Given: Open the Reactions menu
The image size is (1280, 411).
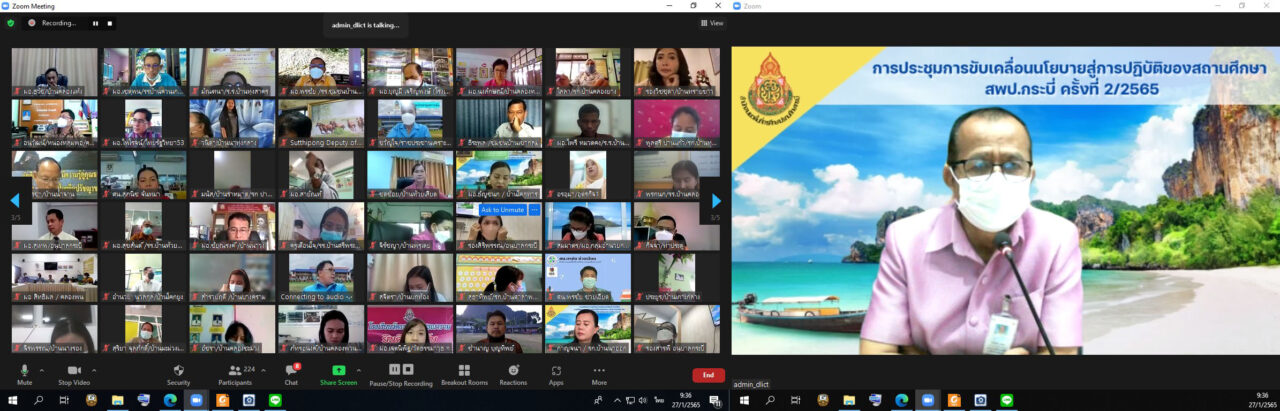Looking at the screenshot, I should [x=513, y=374].
